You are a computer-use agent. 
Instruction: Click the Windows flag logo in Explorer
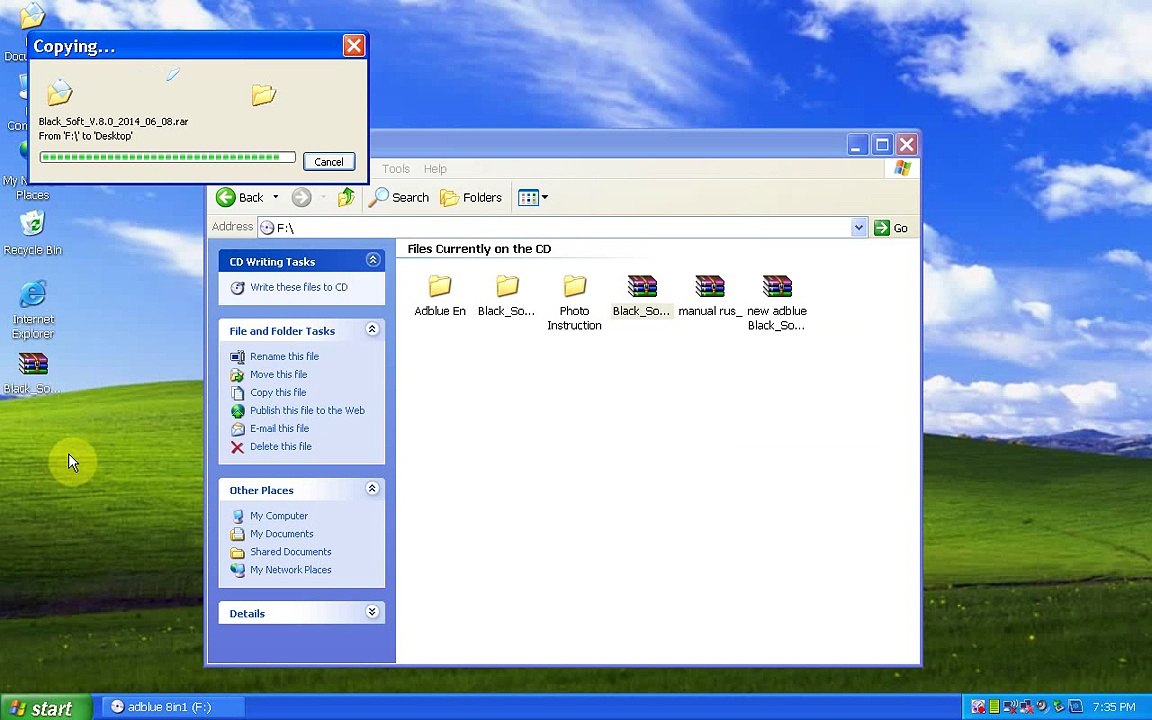pyautogui.click(x=902, y=168)
